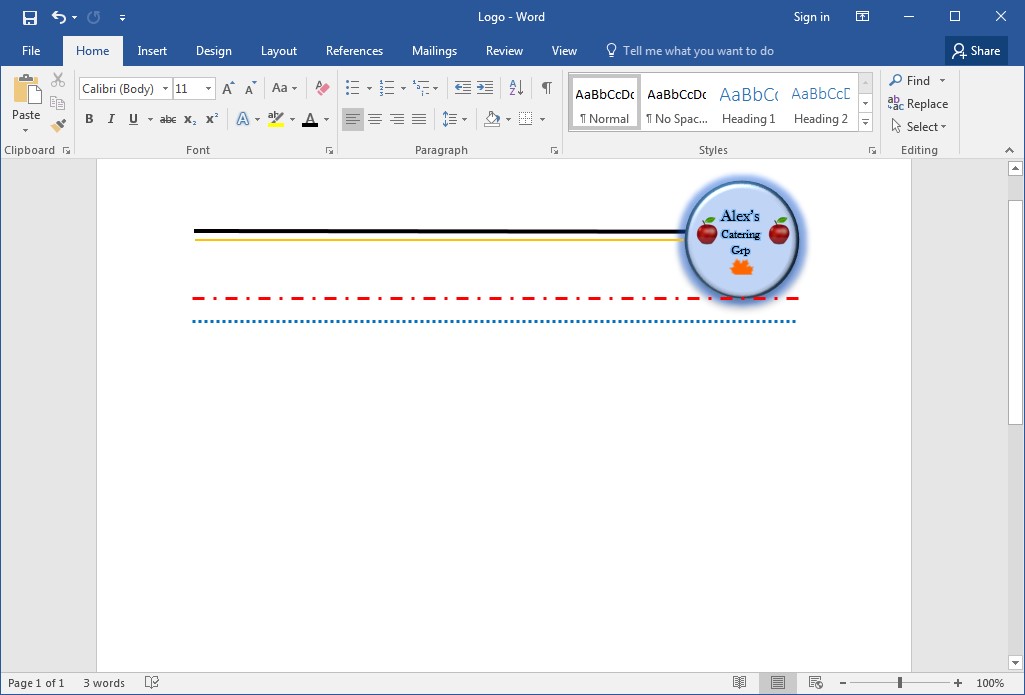The image size is (1025, 695).
Task: Click the zoom slider in the status bar
Action: pos(899,683)
